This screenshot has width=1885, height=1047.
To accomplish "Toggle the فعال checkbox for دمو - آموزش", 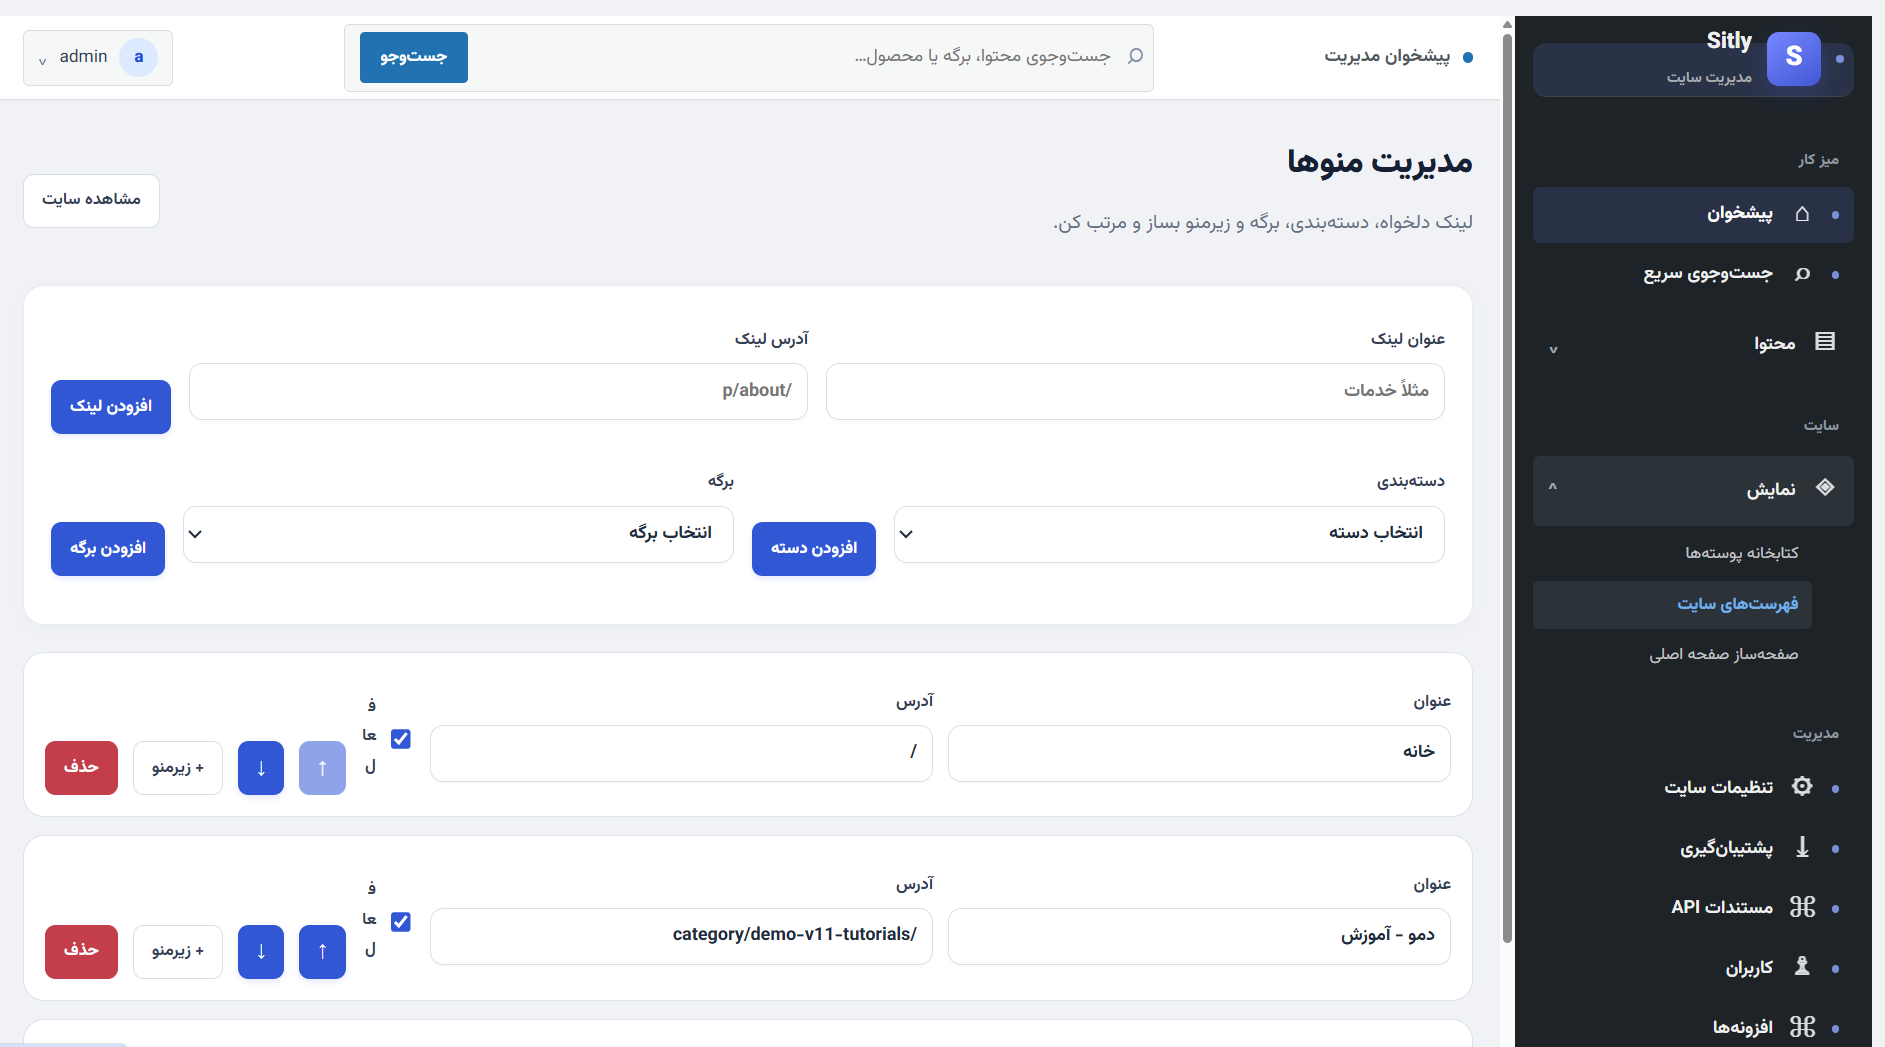I will pos(401,922).
